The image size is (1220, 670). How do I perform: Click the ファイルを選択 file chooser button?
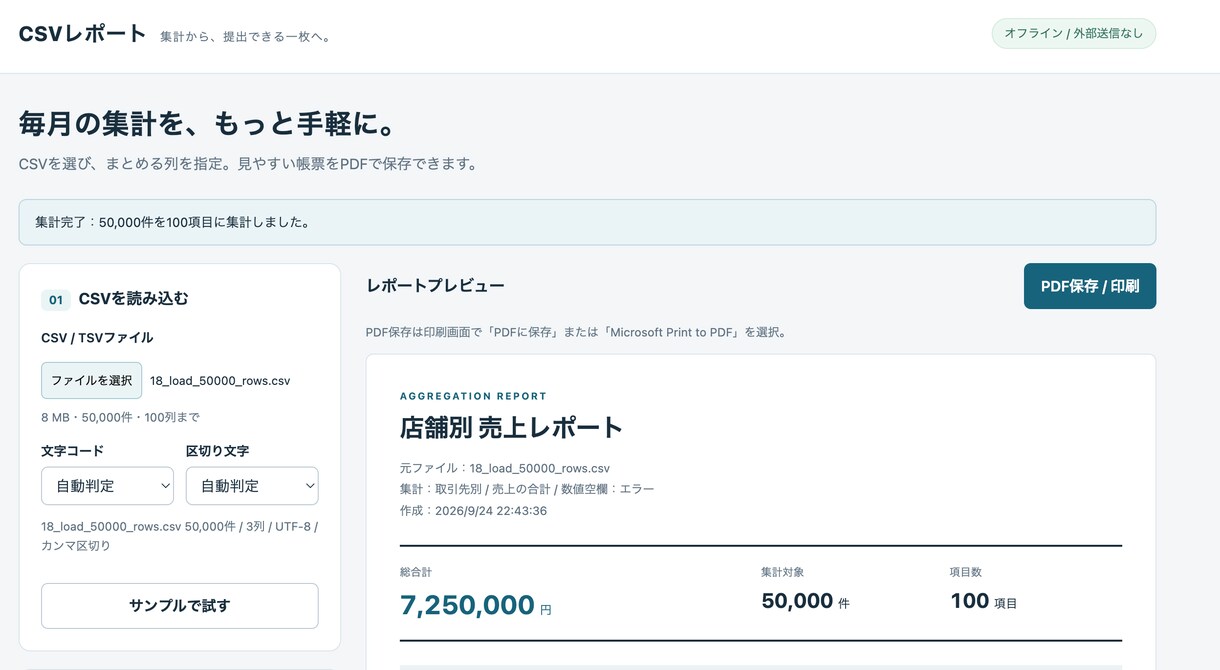pyautogui.click(x=91, y=380)
